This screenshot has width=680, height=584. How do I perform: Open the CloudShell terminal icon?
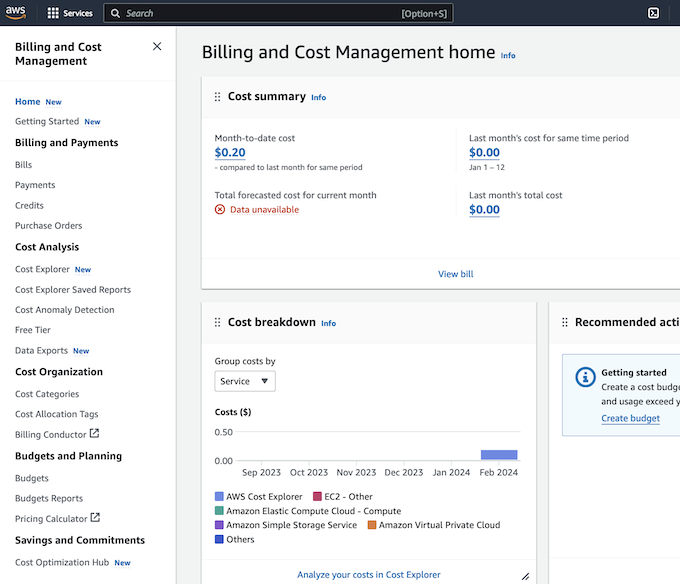653,13
